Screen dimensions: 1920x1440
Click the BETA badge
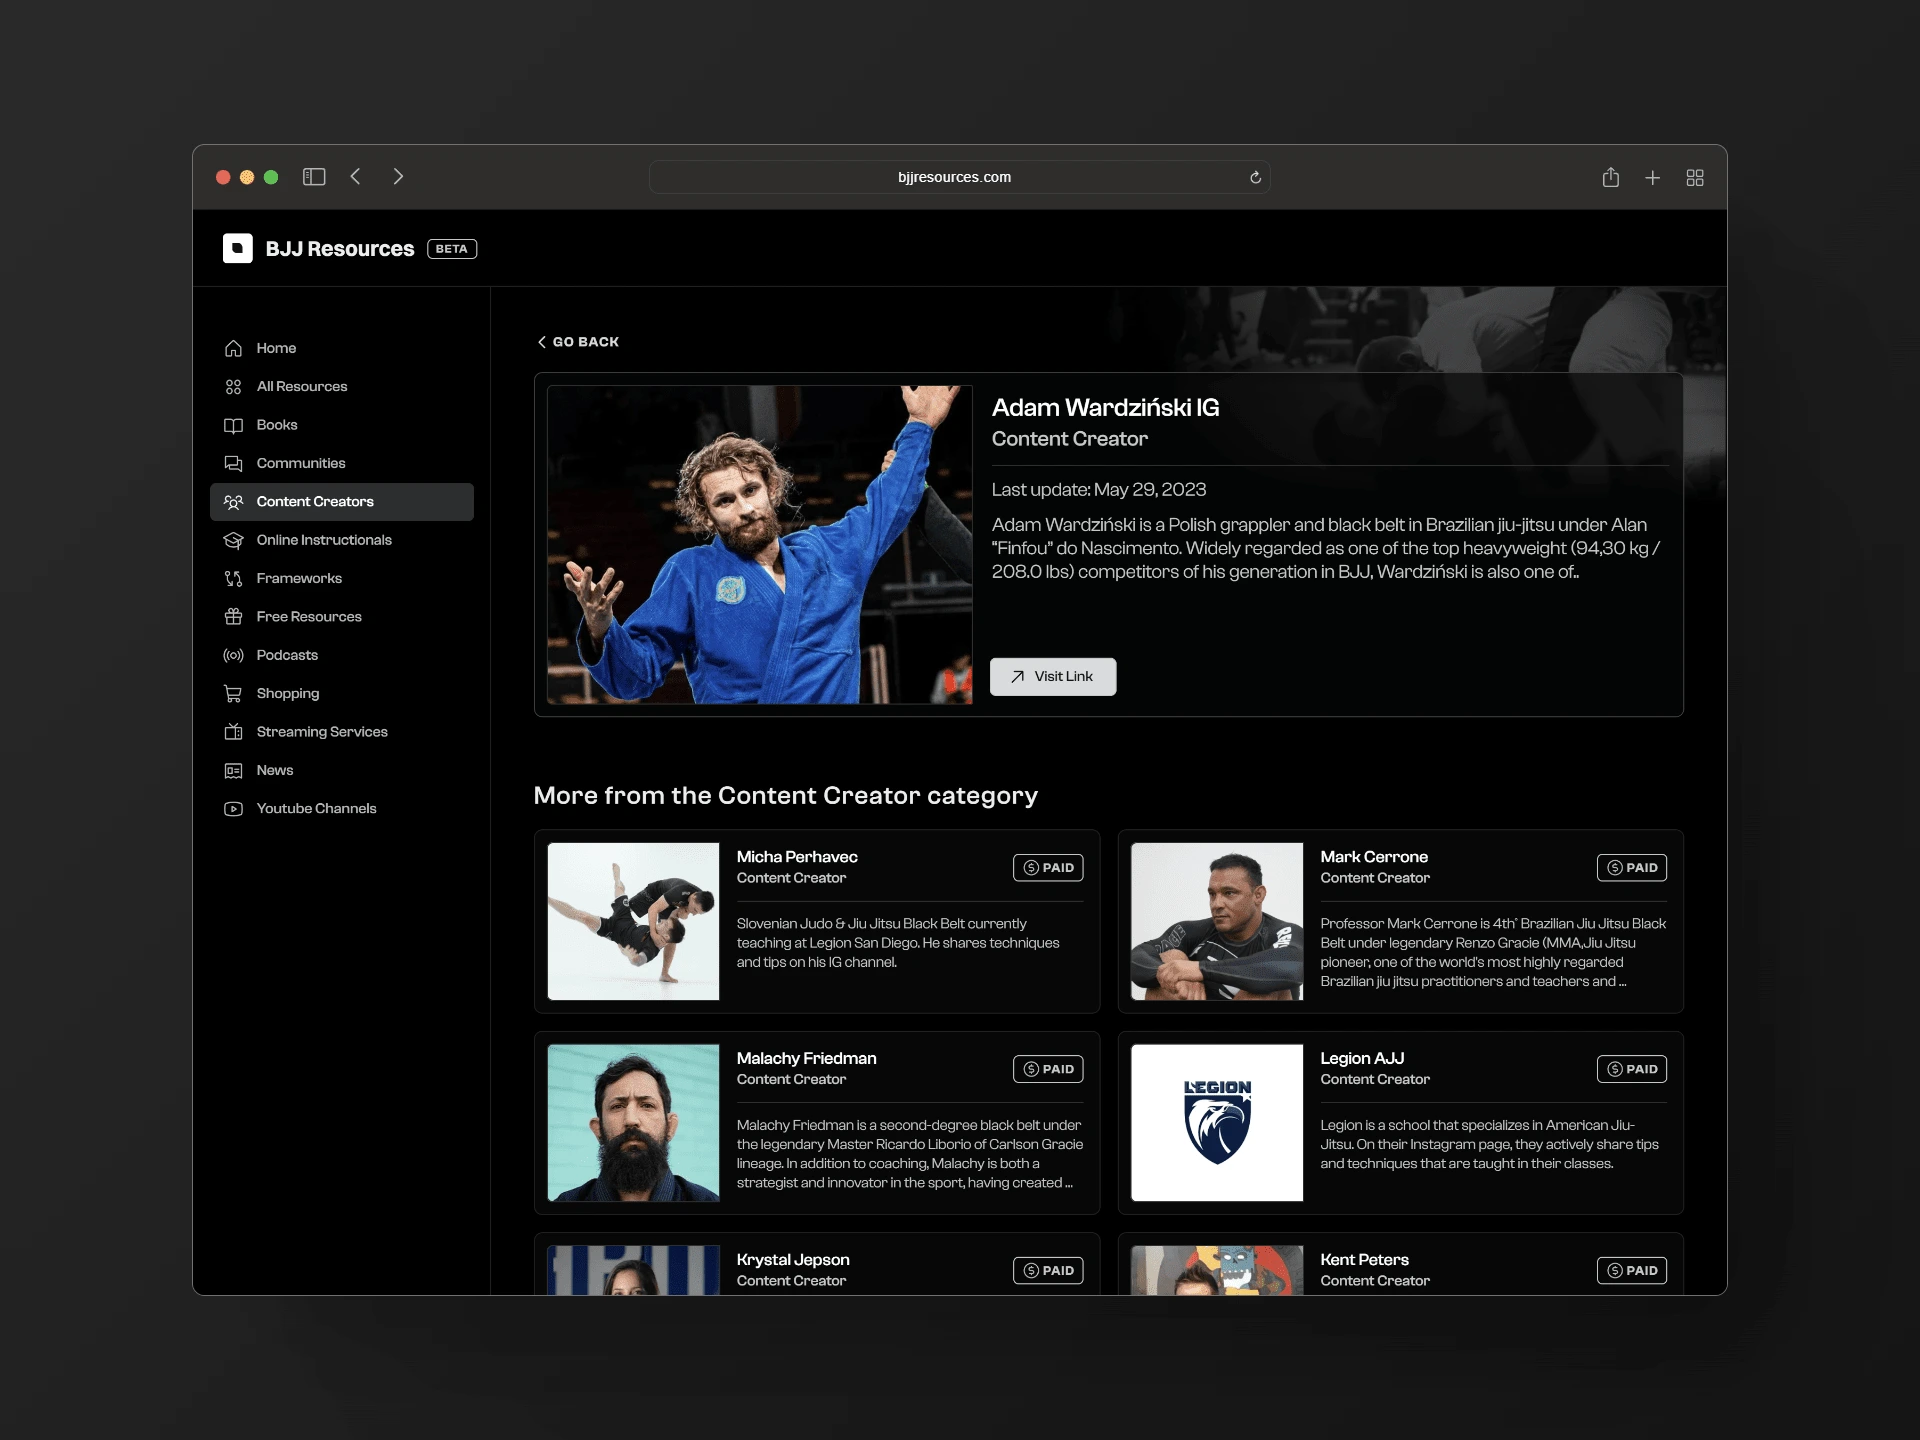(x=452, y=249)
